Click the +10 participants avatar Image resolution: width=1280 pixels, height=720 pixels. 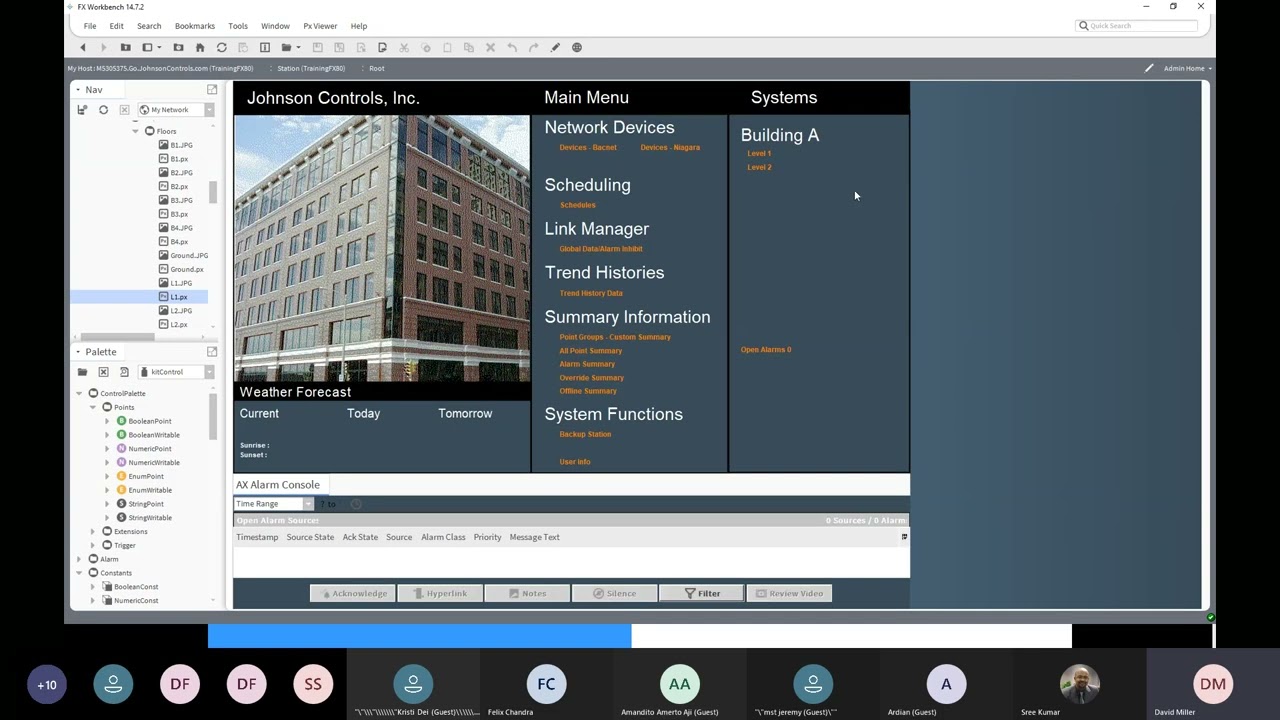[x=47, y=685]
